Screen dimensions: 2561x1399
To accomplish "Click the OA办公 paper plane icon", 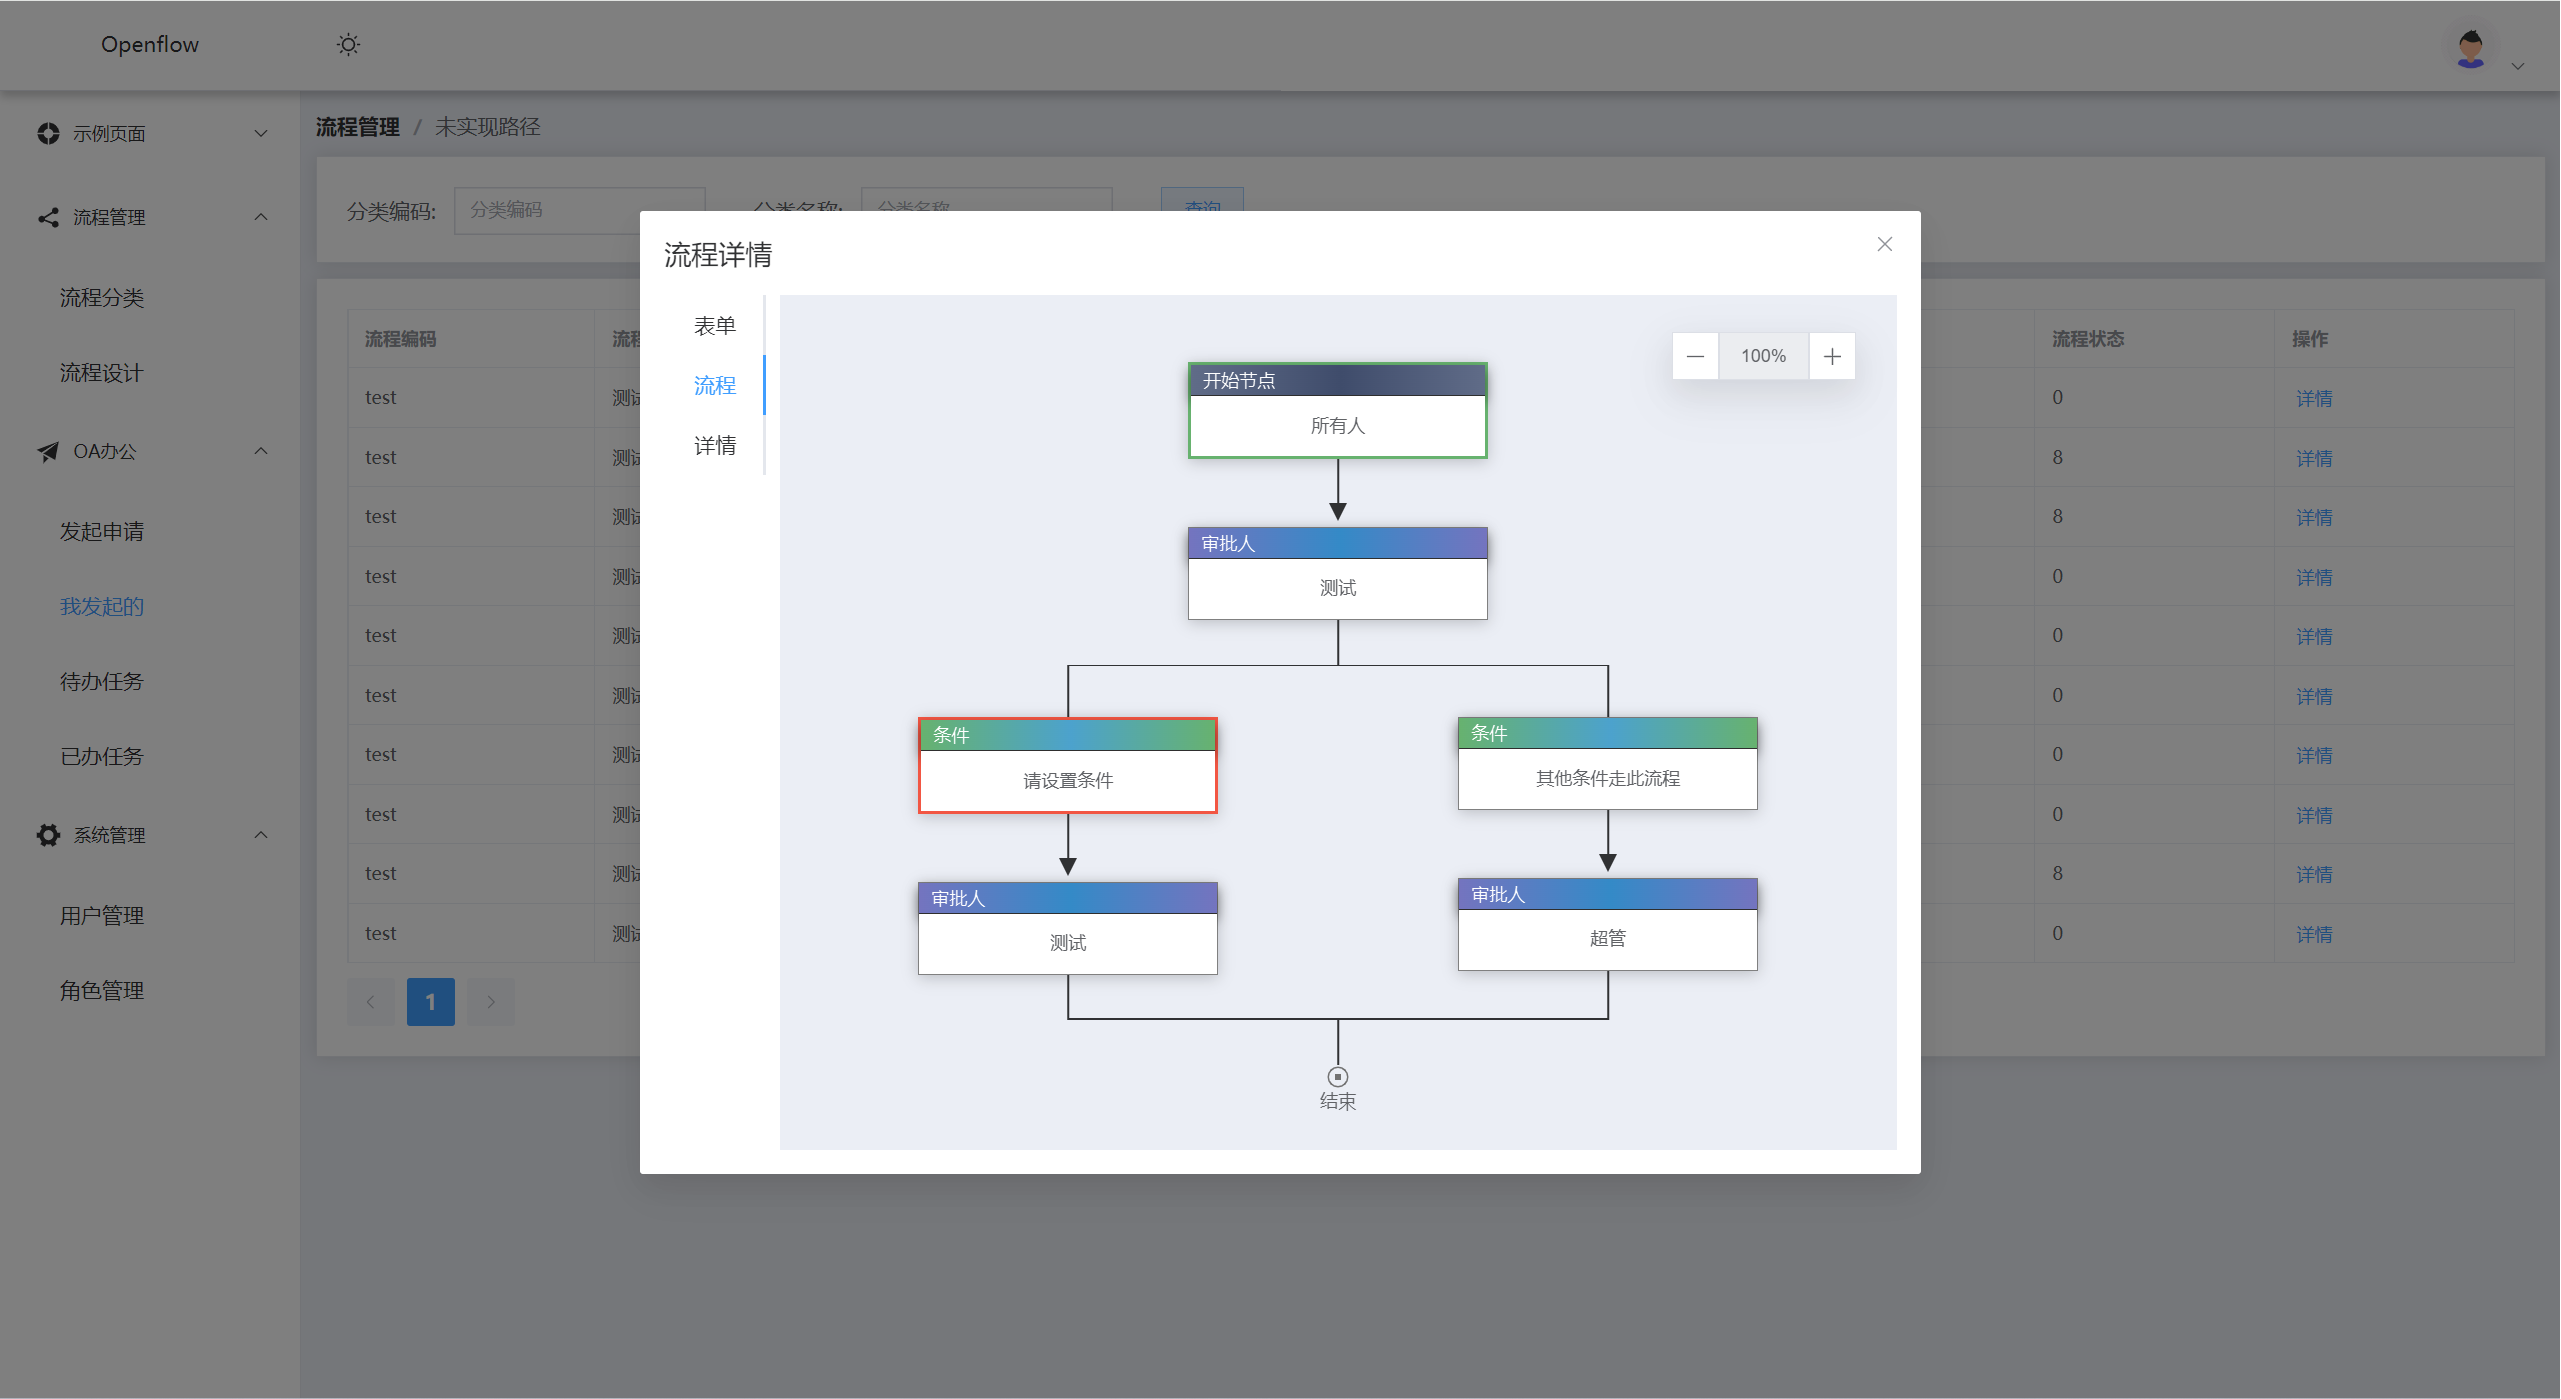I will (x=48, y=451).
